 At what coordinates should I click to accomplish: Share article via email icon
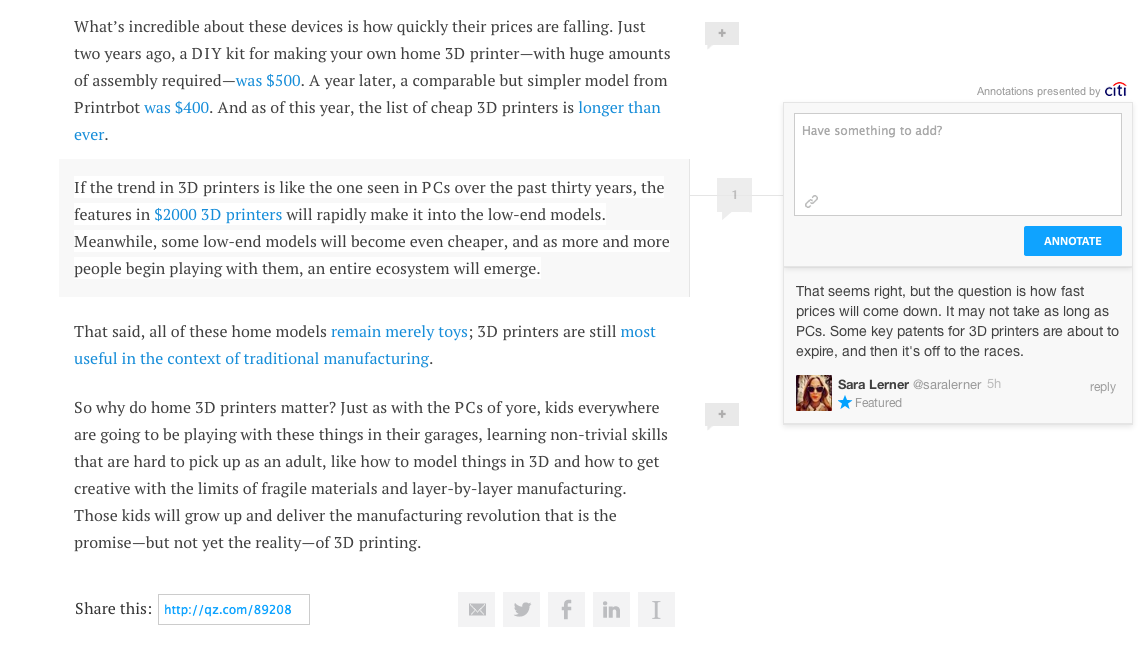[x=477, y=609]
